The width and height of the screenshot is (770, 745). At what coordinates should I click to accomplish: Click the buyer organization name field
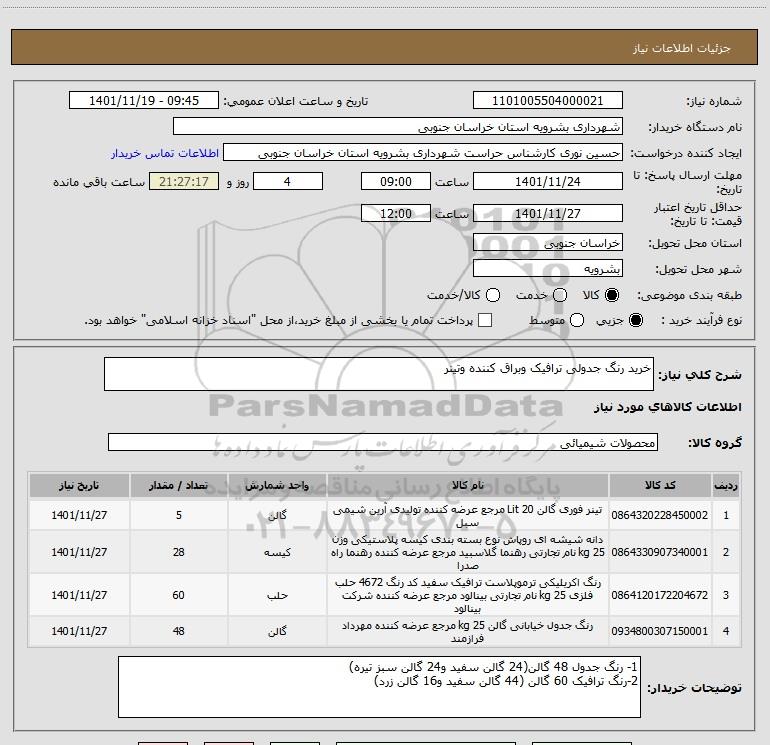pyautogui.click(x=398, y=127)
